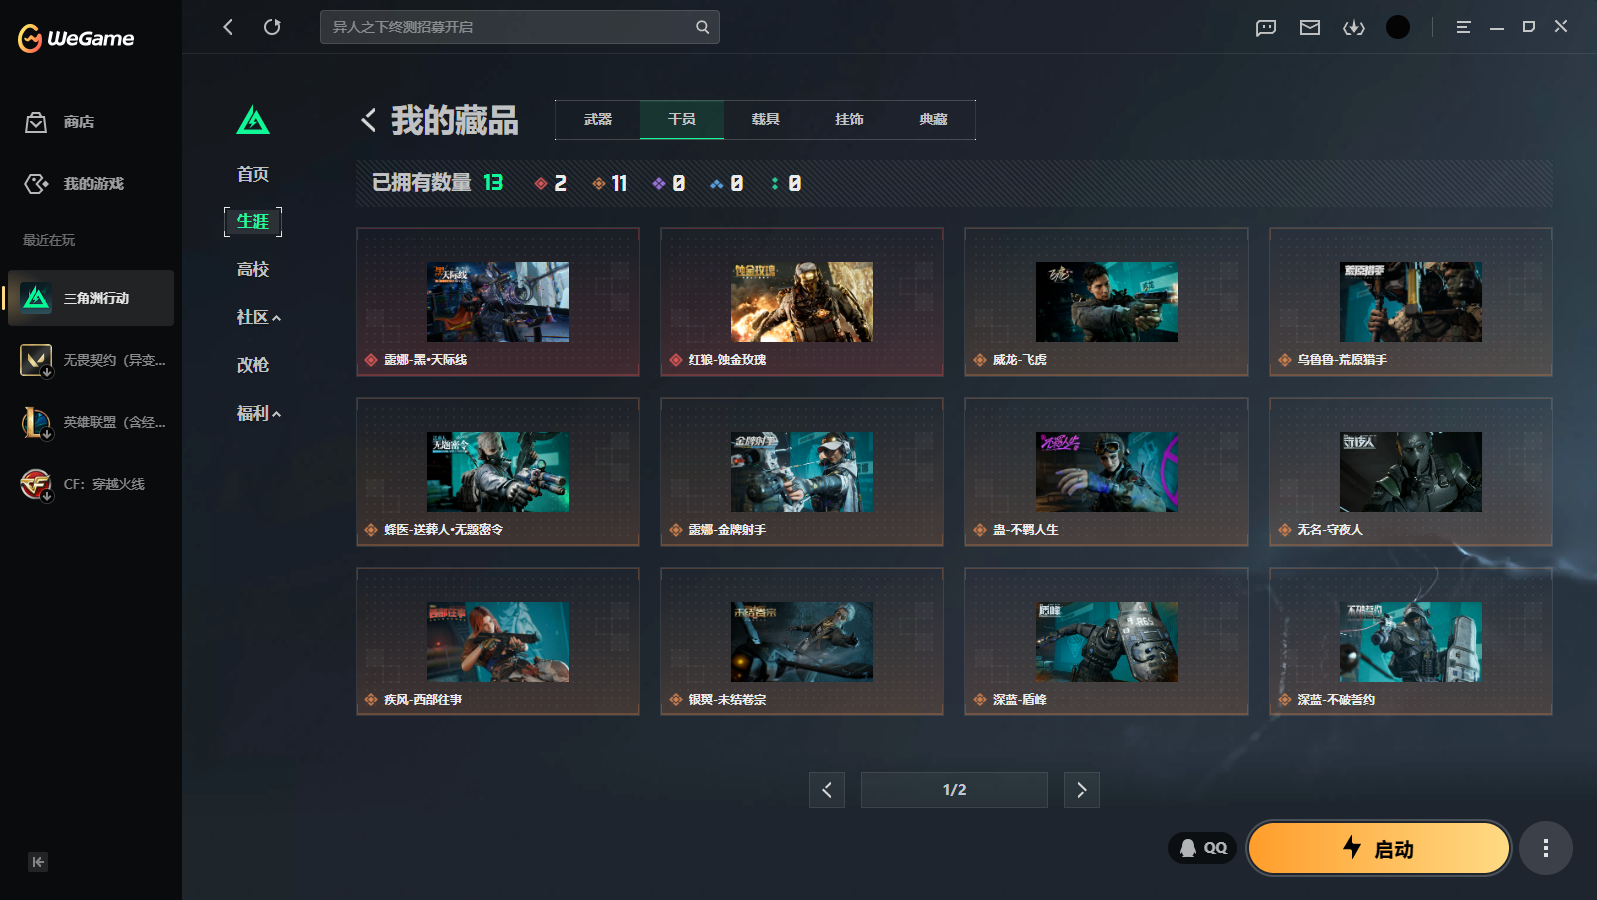The image size is (1597, 900).
Task: Open the chat messages icon
Action: (1266, 28)
